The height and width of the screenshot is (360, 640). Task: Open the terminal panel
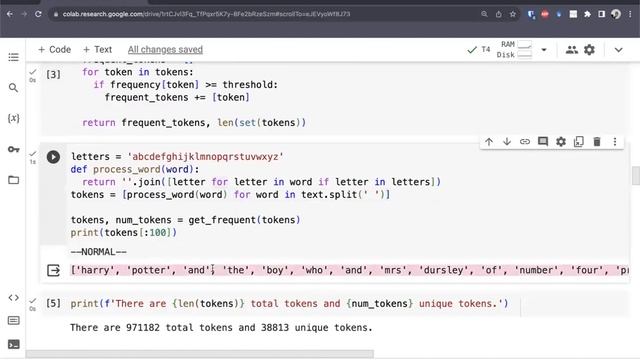click(13, 344)
